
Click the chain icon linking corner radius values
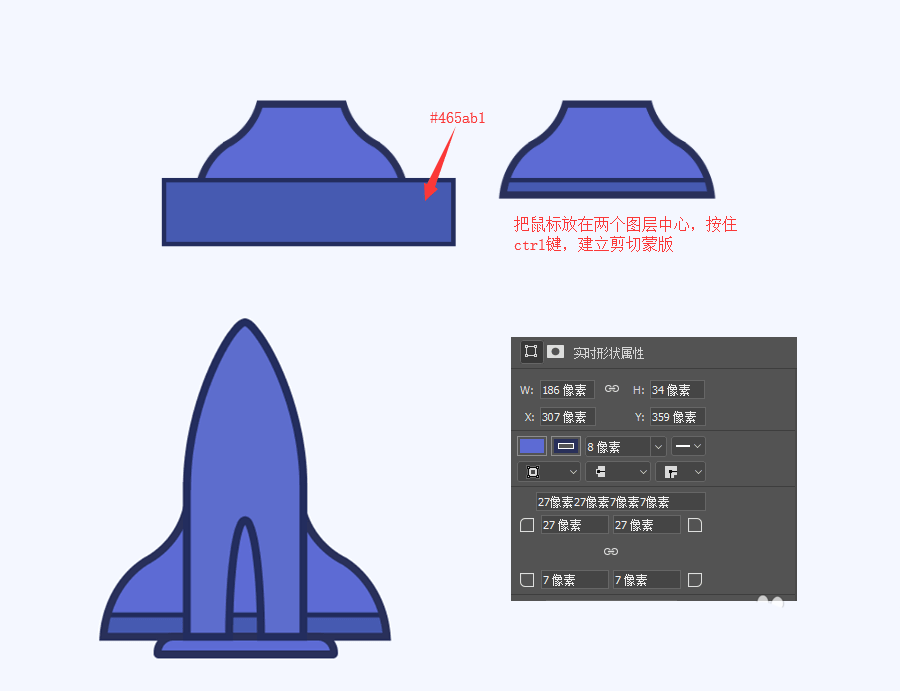click(x=613, y=551)
